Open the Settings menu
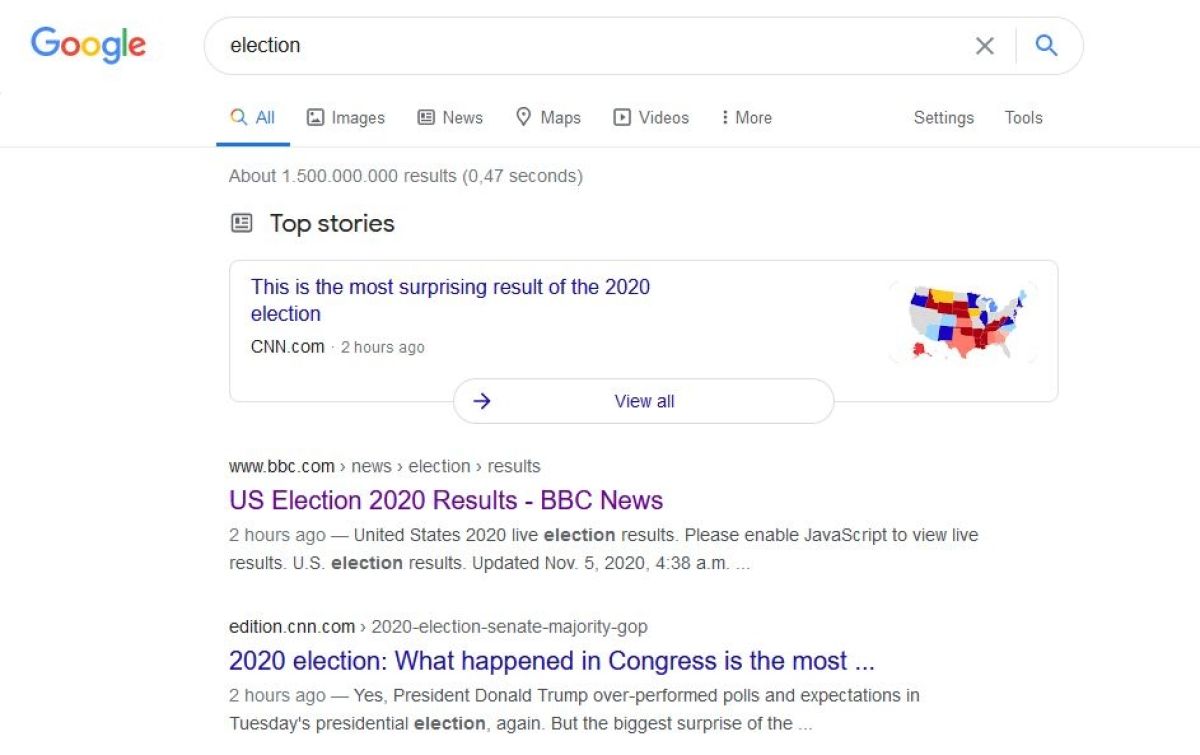1200x755 pixels. coord(943,117)
